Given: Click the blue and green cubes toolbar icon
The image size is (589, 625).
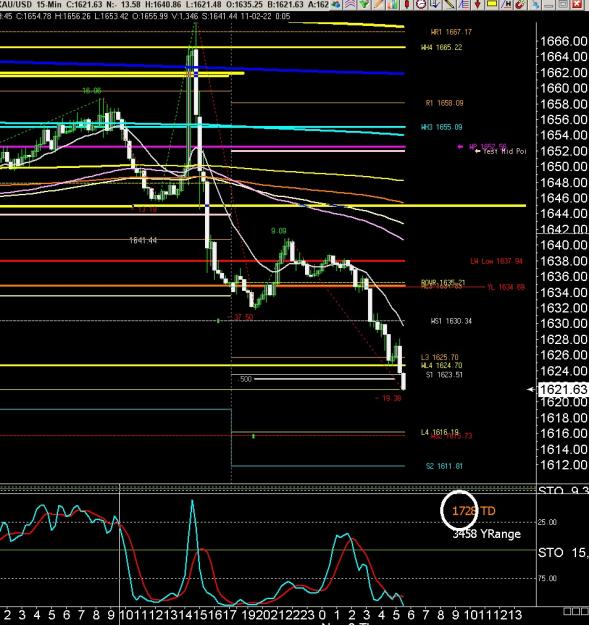Looking at the screenshot, I should 336,4.
